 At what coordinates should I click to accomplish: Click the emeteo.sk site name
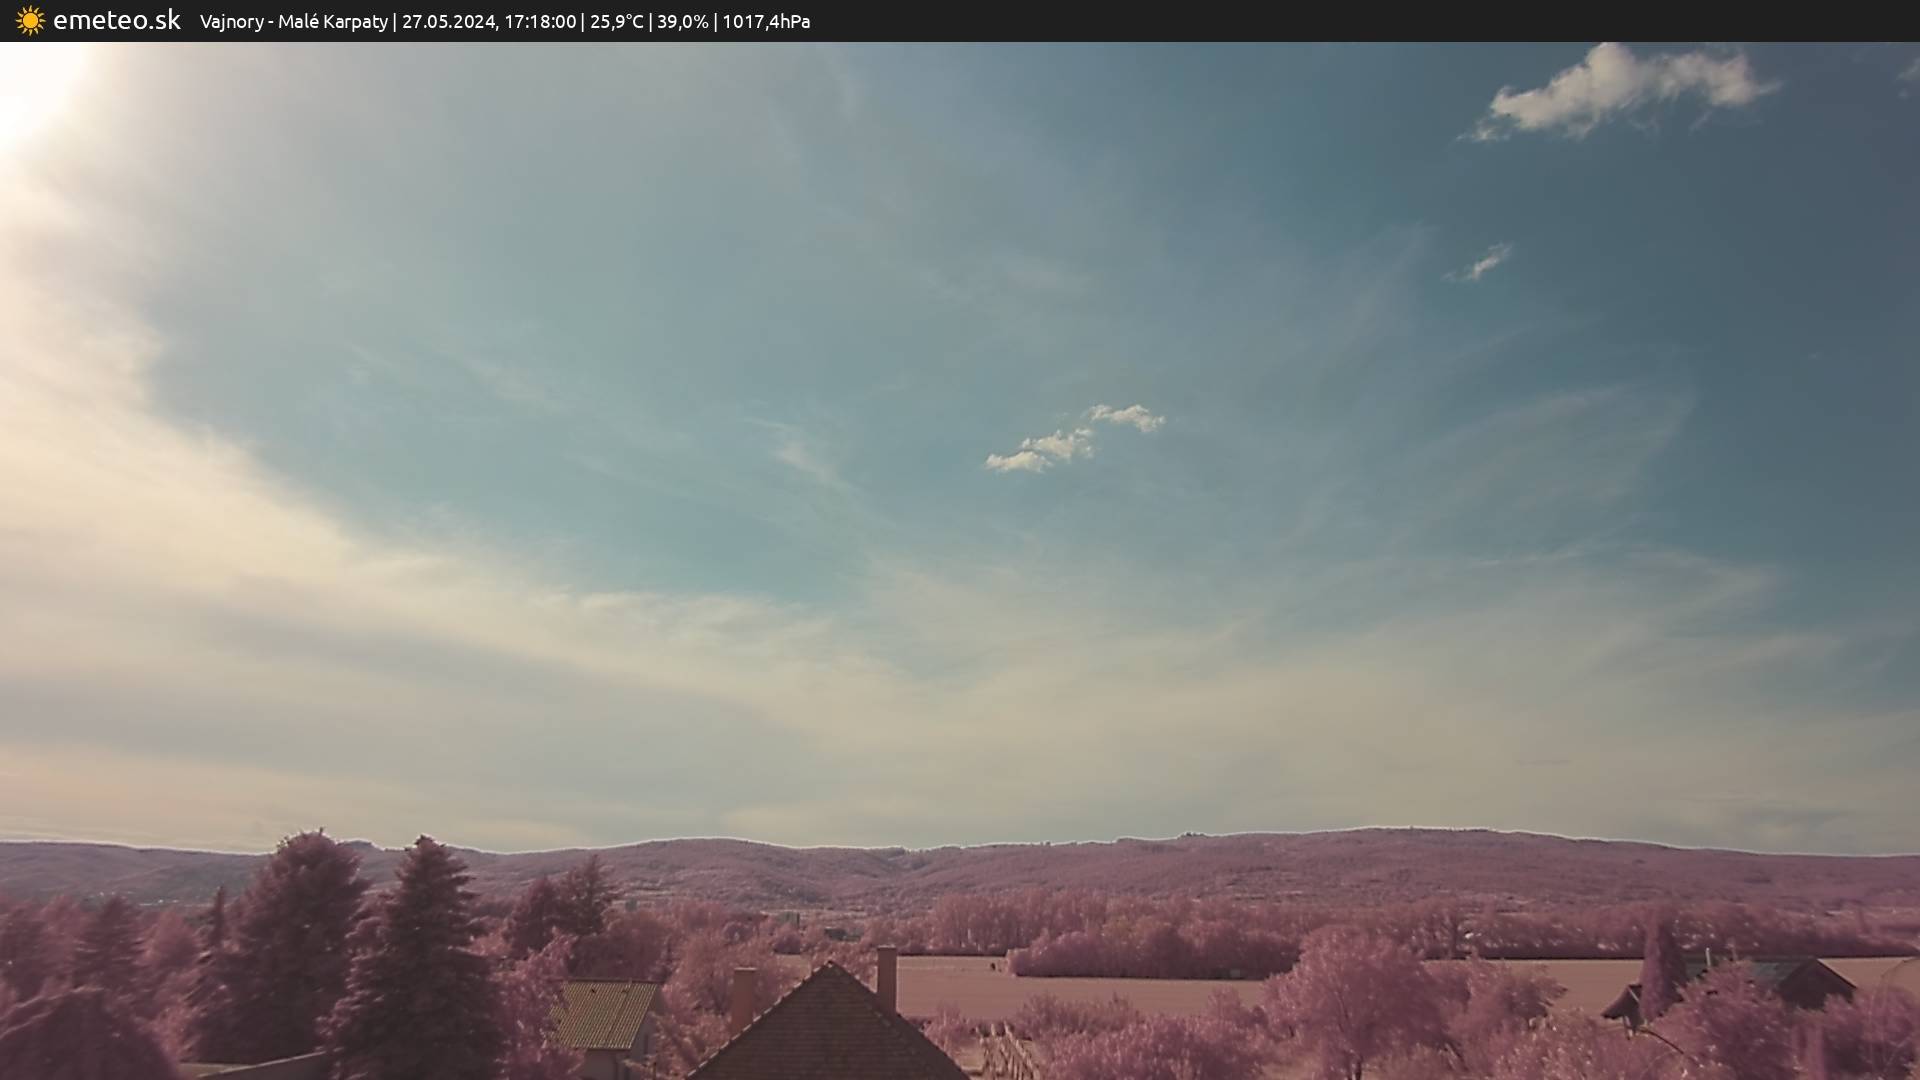(116, 21)
